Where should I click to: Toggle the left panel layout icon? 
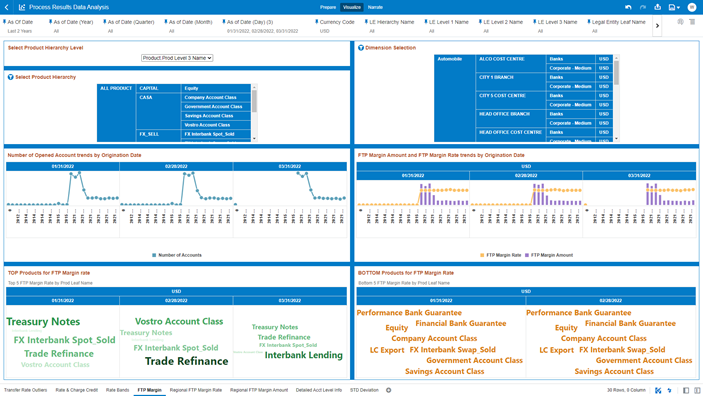686,391
